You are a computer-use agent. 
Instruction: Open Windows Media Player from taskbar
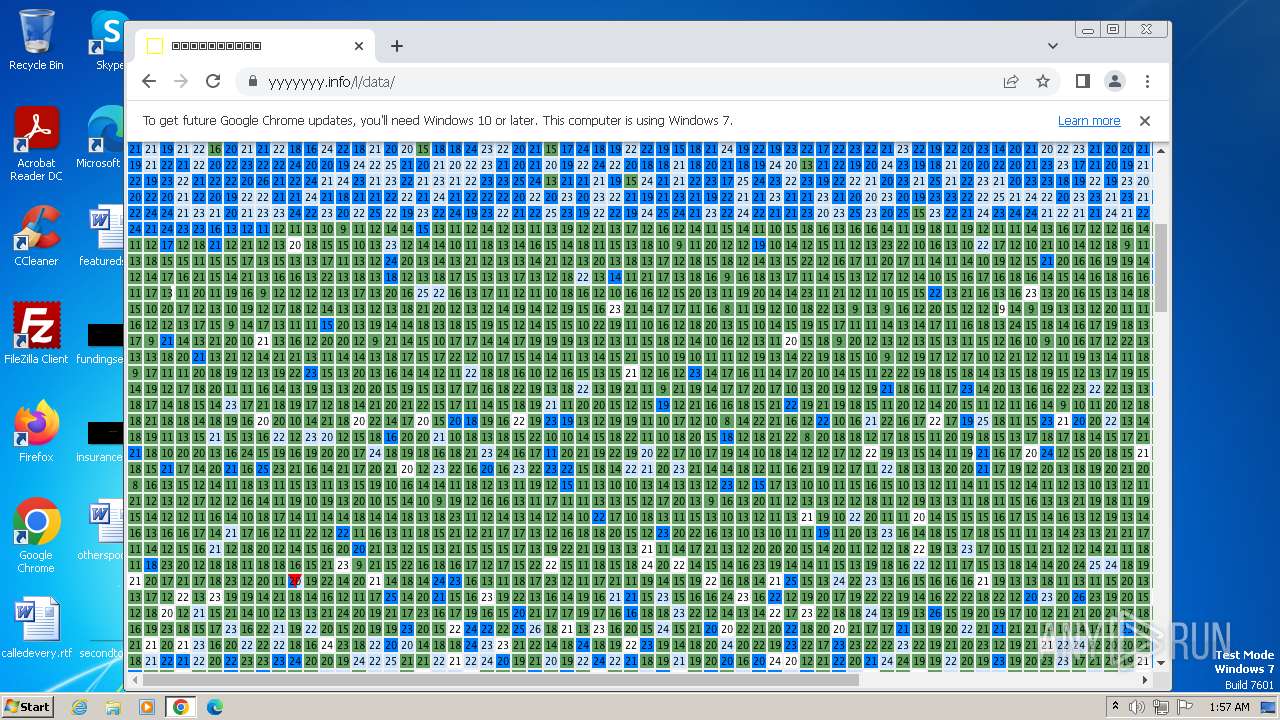(147, 707)
